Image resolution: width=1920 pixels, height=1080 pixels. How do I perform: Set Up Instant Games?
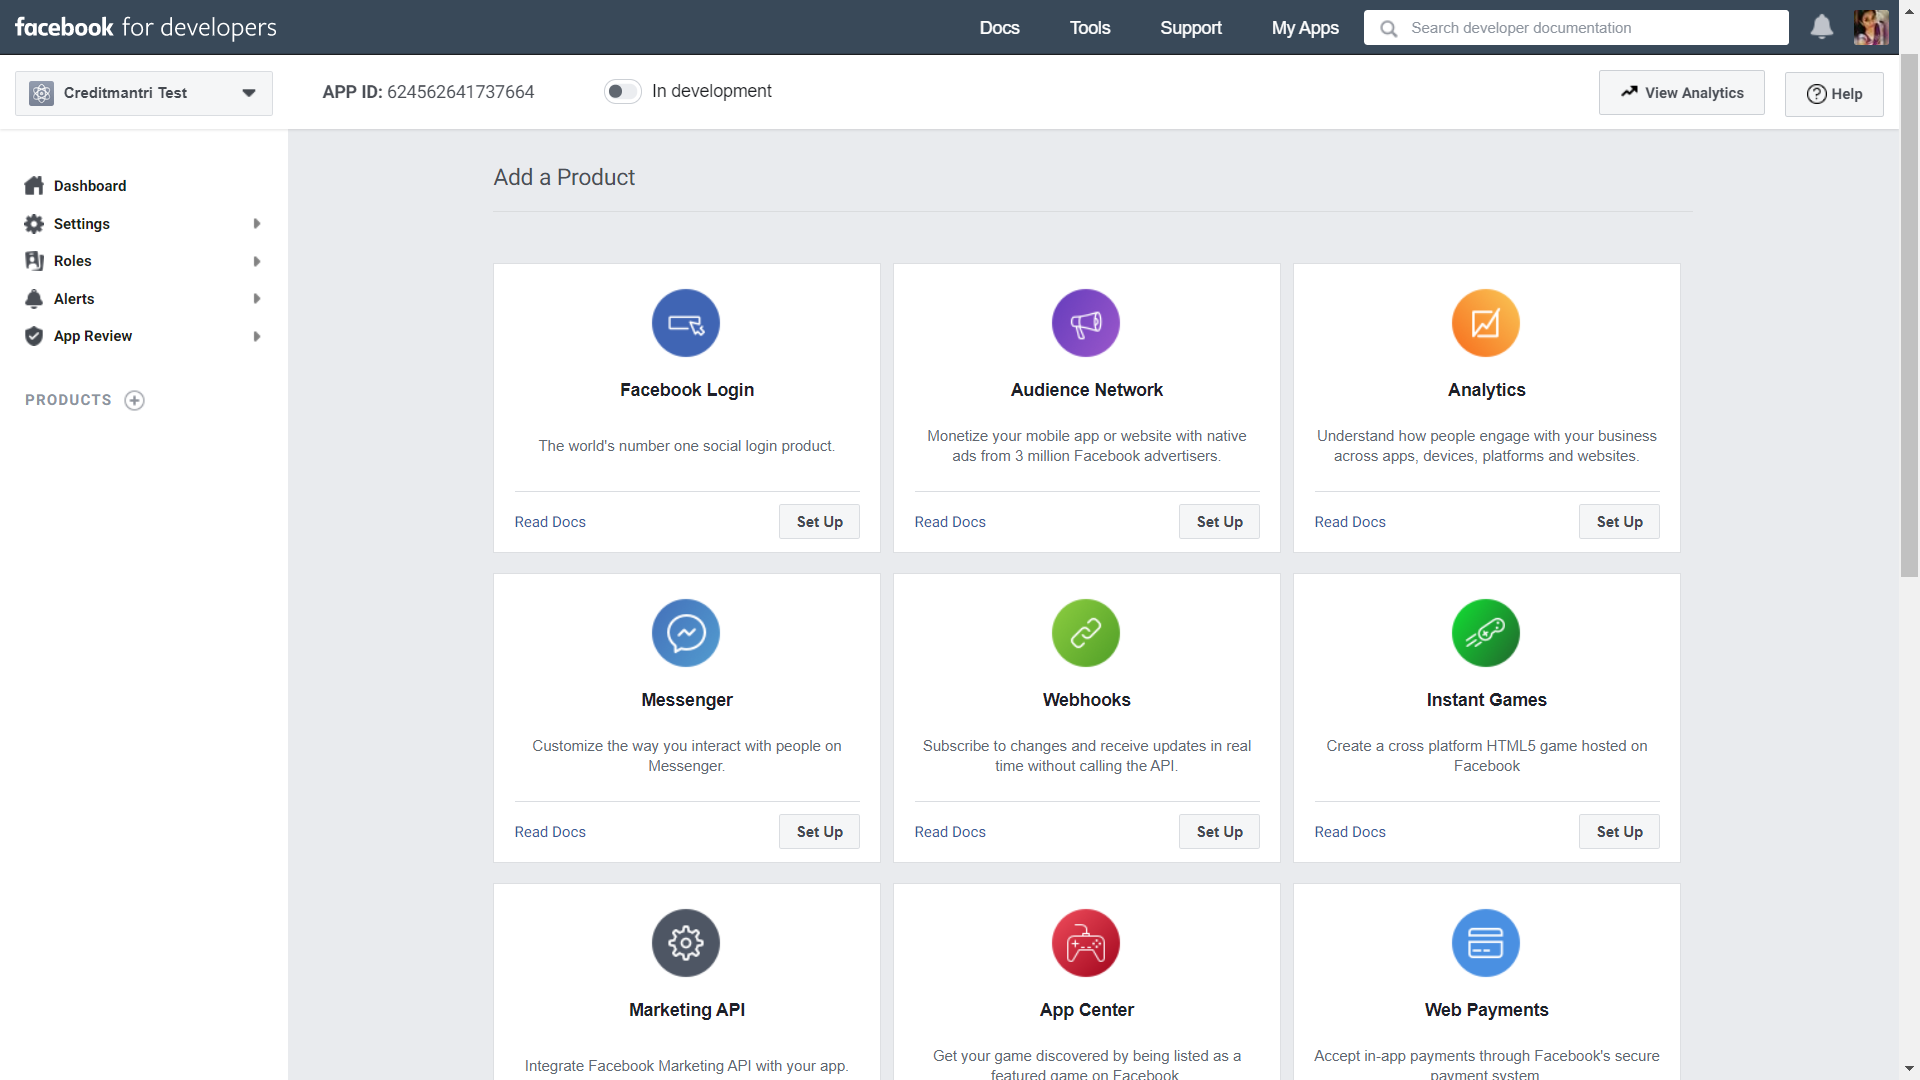pyautogui.click(x=1619, y=832)
